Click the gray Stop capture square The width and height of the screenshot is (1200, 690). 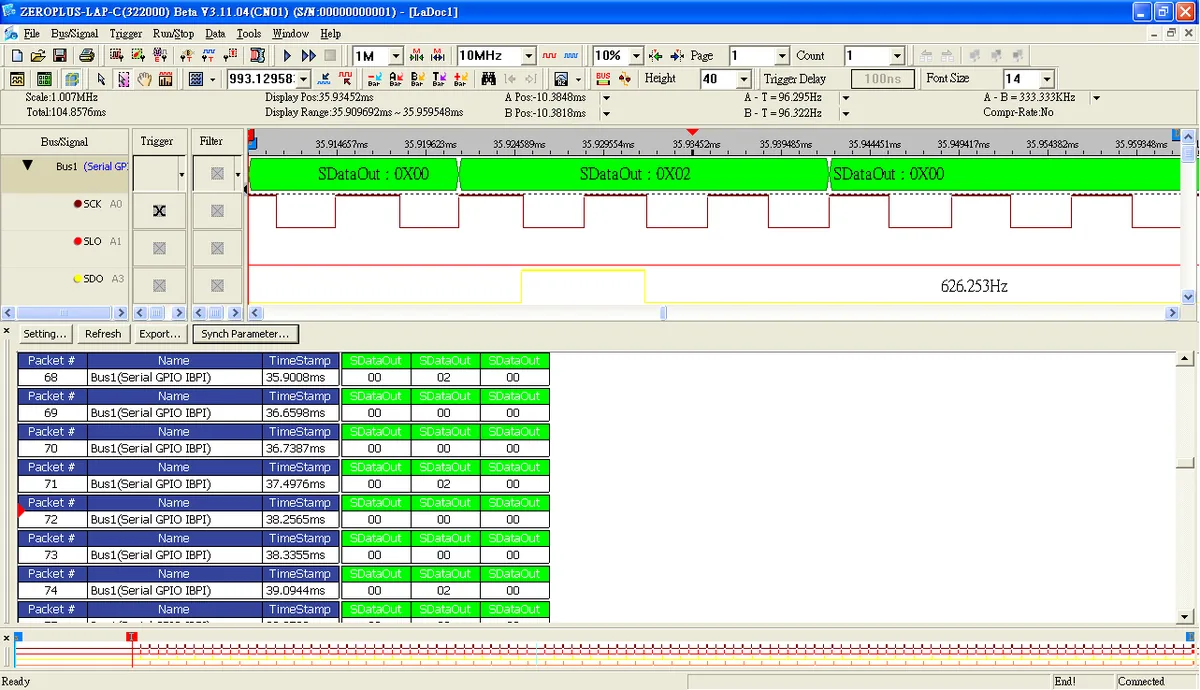(x=330, y=56)
